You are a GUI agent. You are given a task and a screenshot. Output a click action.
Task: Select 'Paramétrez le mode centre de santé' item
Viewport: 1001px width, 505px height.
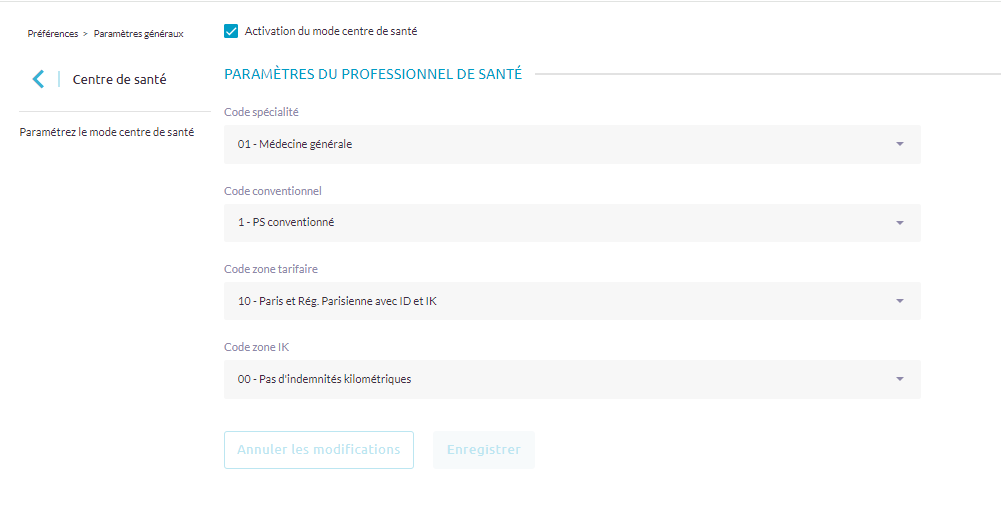[107, 132]
